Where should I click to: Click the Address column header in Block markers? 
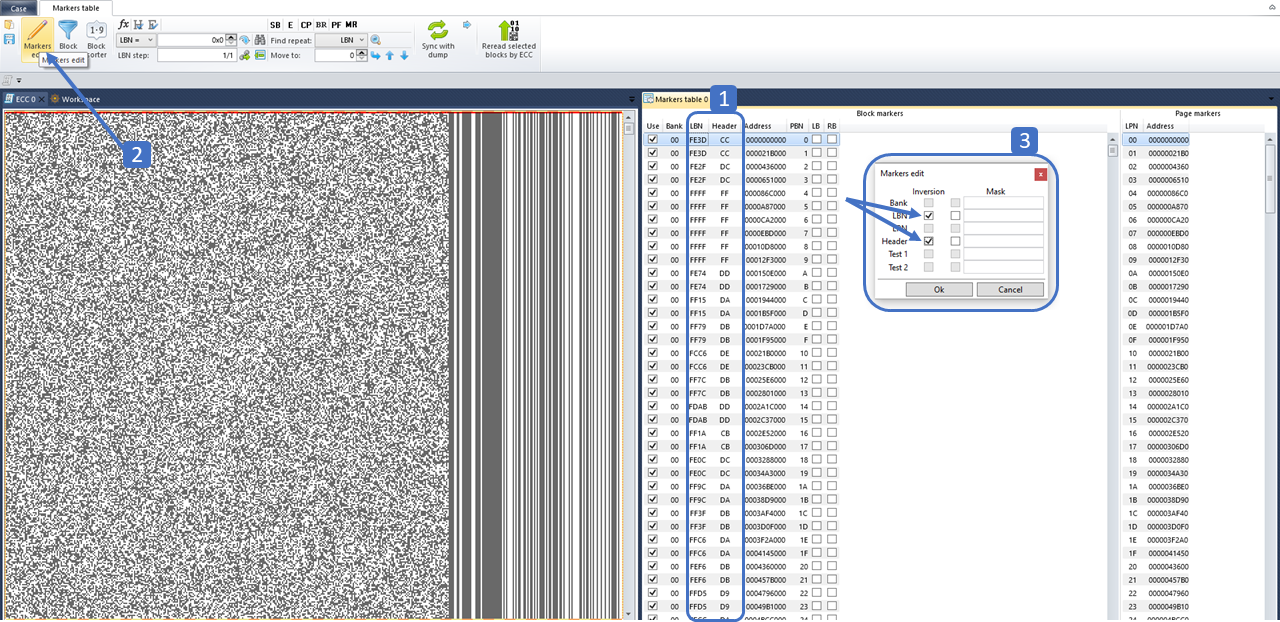pos(758,126)
